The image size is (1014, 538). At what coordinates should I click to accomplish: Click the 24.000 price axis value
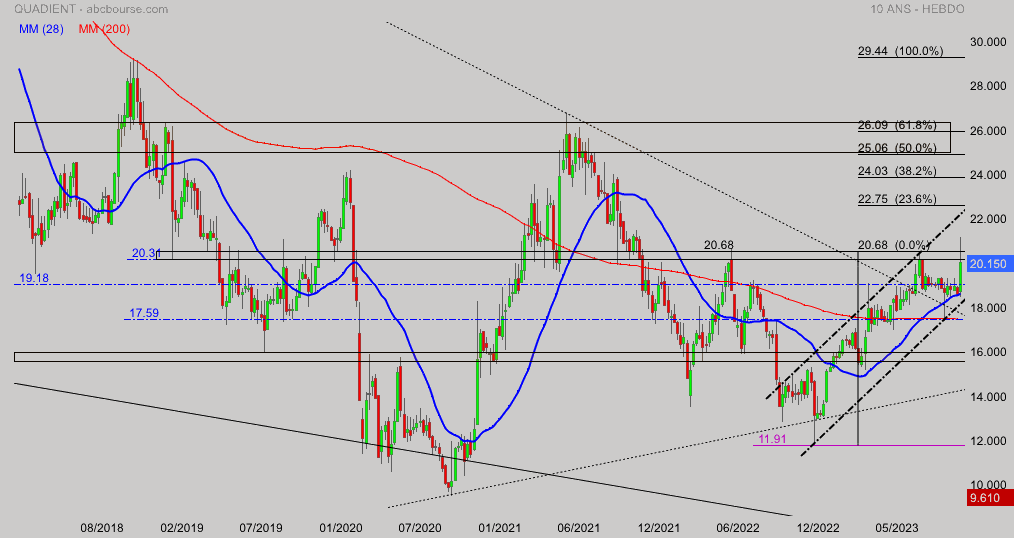click(x=988, y=175)
